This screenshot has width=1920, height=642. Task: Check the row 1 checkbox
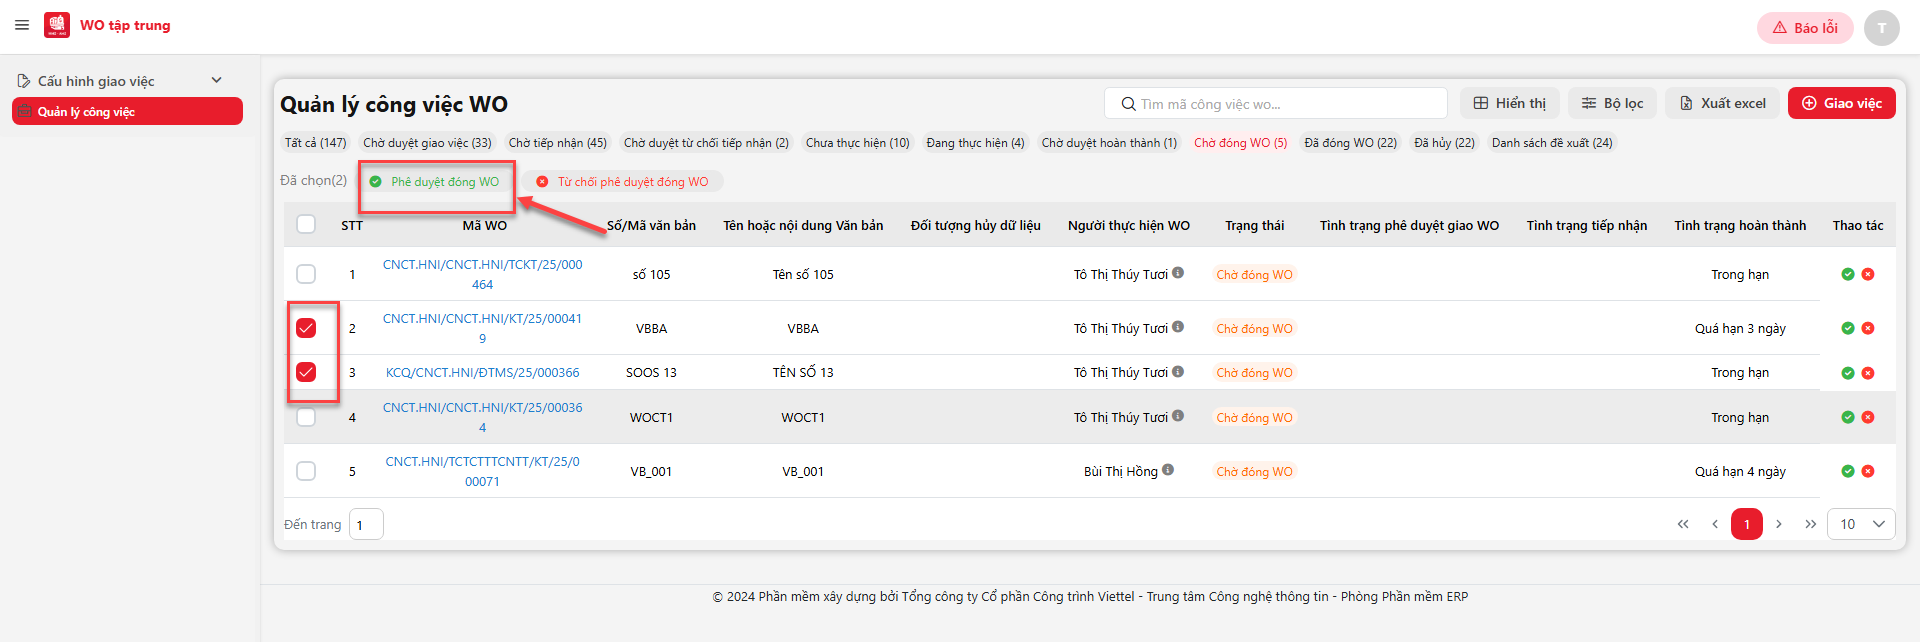click(x=306, y=274)
